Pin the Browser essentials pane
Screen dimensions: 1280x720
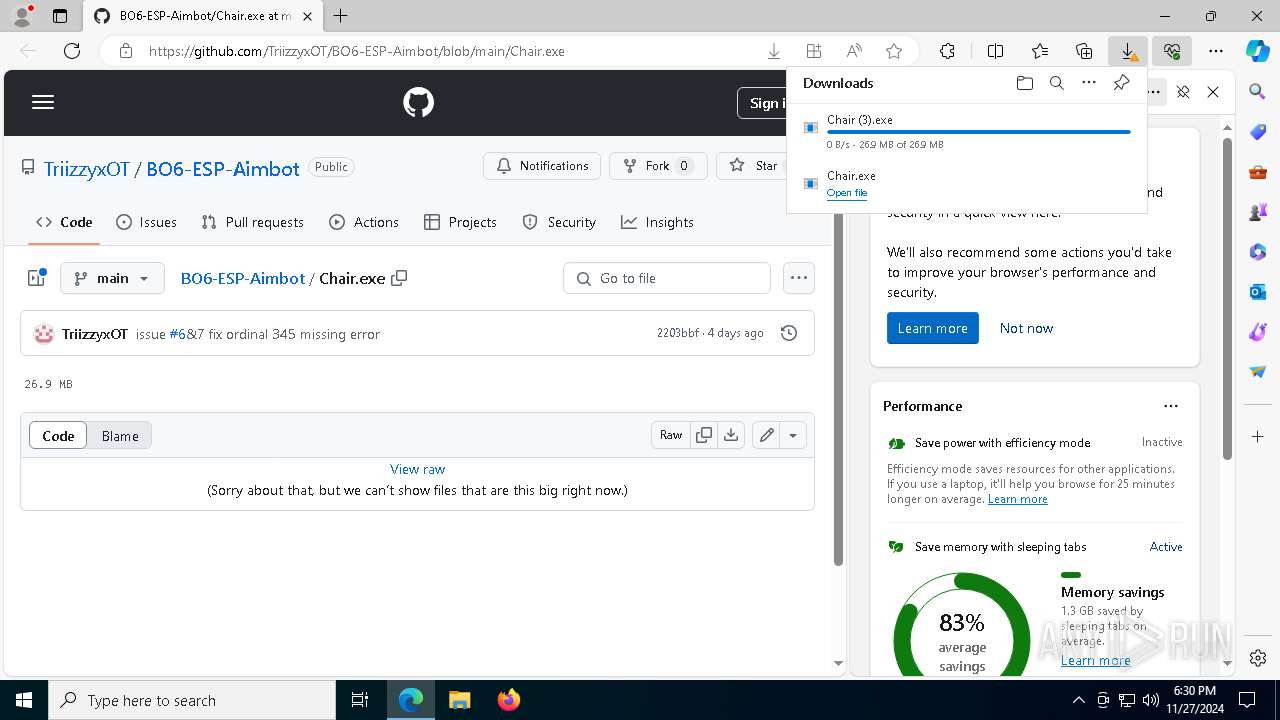1183,92
